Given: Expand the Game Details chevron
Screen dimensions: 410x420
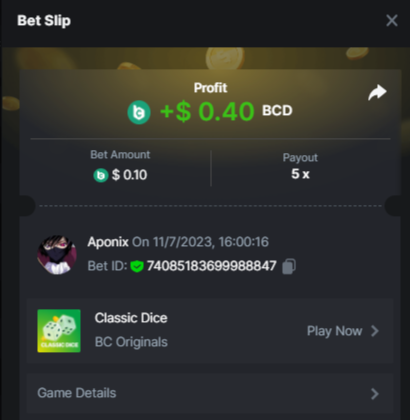Looking at the screenshot, I should 375,394.
